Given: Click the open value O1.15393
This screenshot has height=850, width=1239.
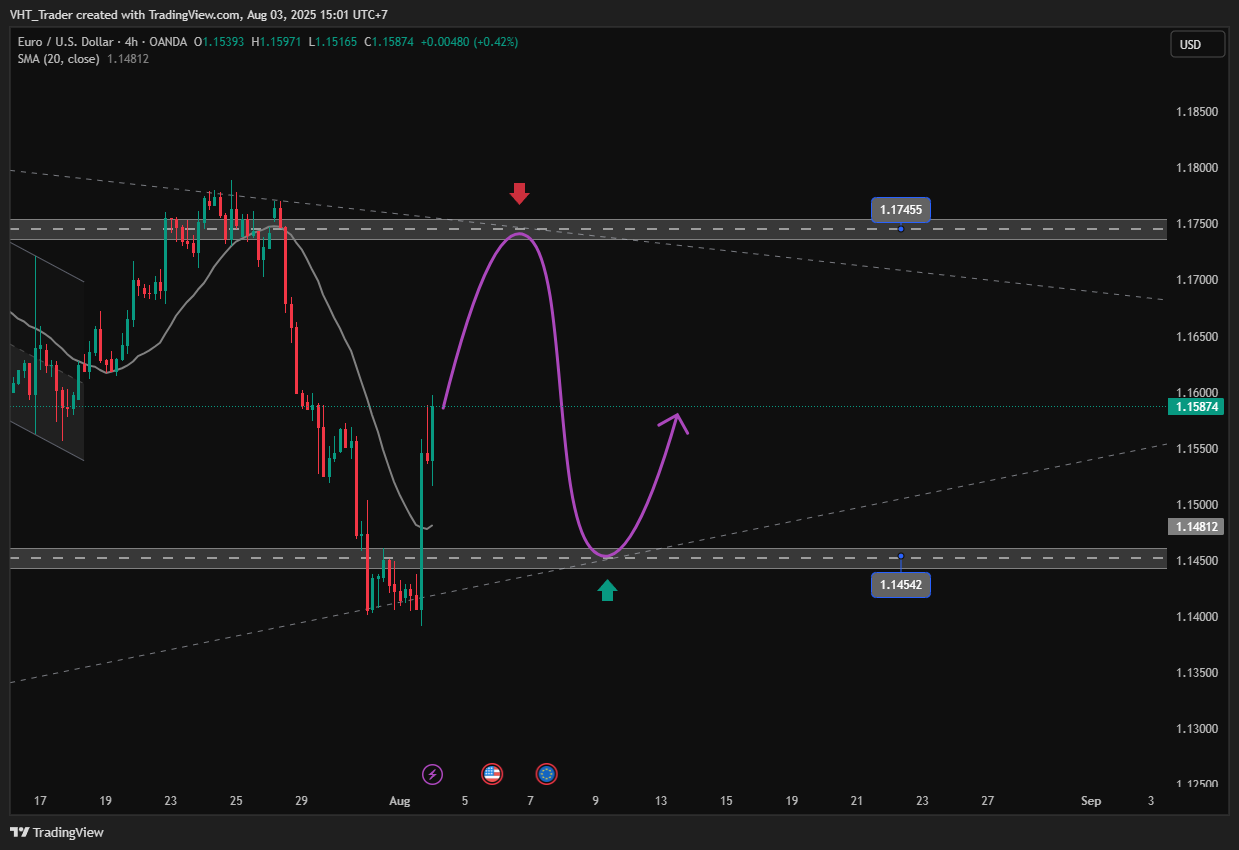Looking at the screenshot, I should [221, 42].
